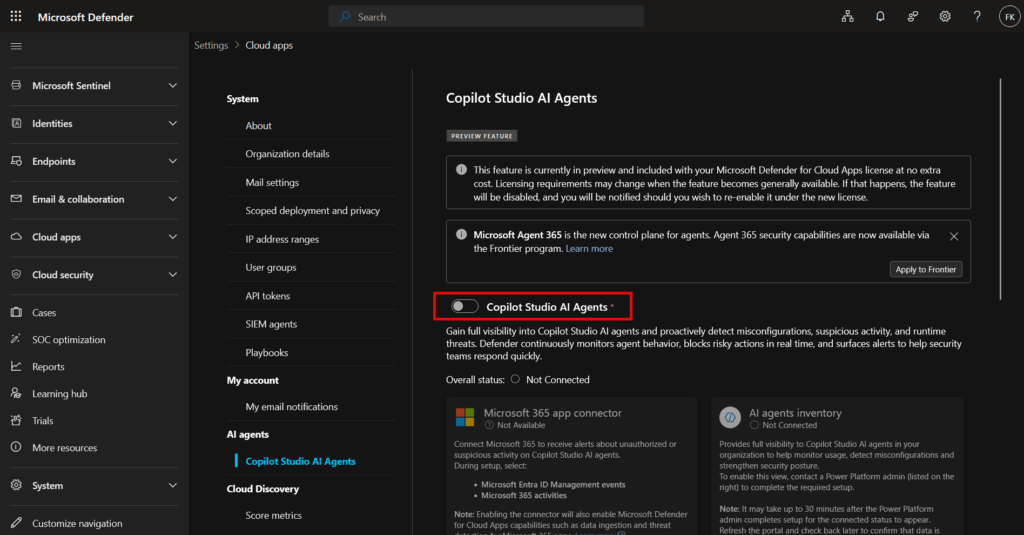Open the settings gear icon in header
1024x535 pixels.
pyautogui.click(x=945, y=16)
